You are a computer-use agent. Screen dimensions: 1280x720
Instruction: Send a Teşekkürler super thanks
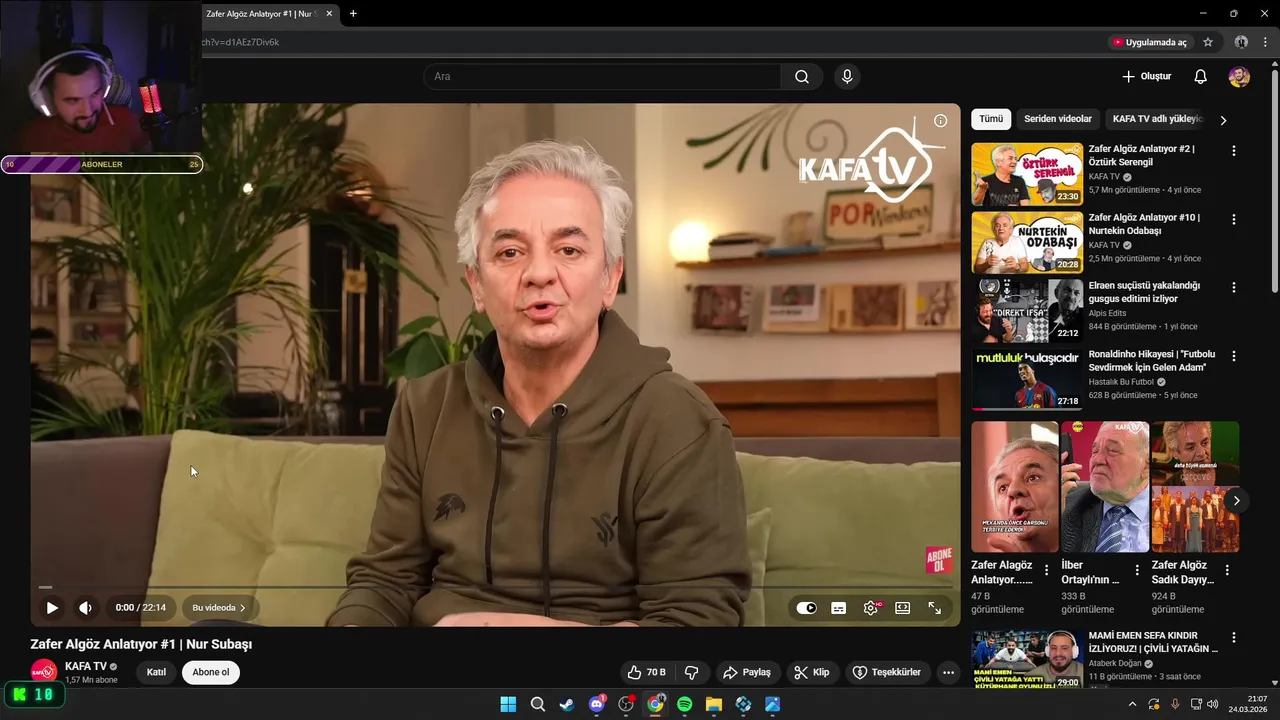(886, 673)
